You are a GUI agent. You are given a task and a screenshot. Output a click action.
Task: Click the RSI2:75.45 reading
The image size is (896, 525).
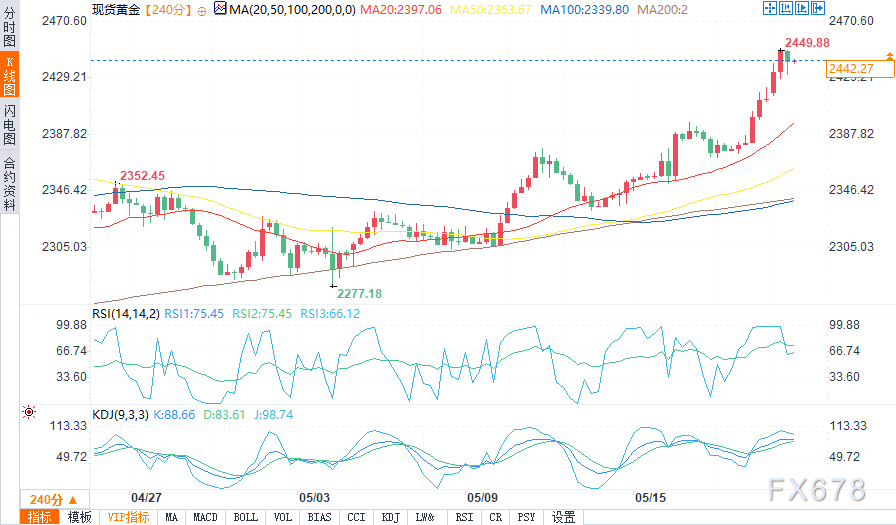tap(262, 314)
